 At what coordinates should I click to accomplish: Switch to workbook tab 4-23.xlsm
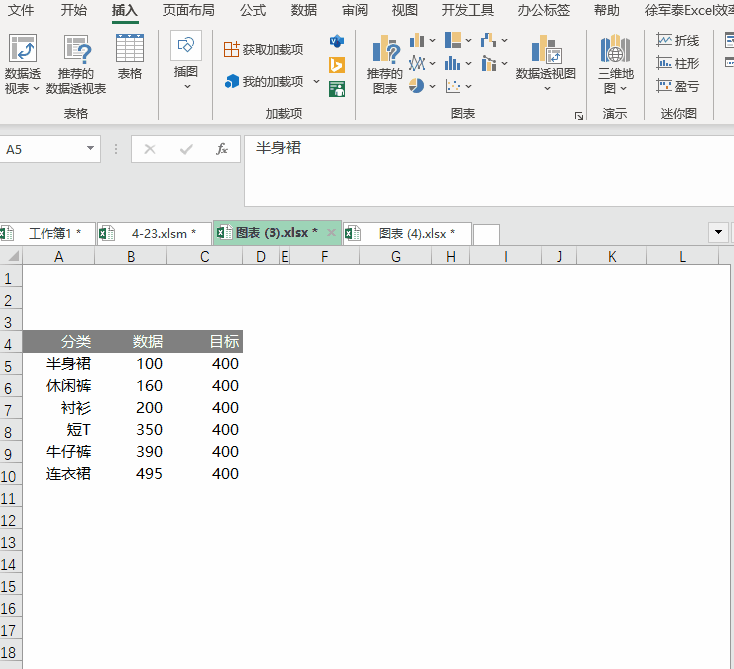click(154, 233)
